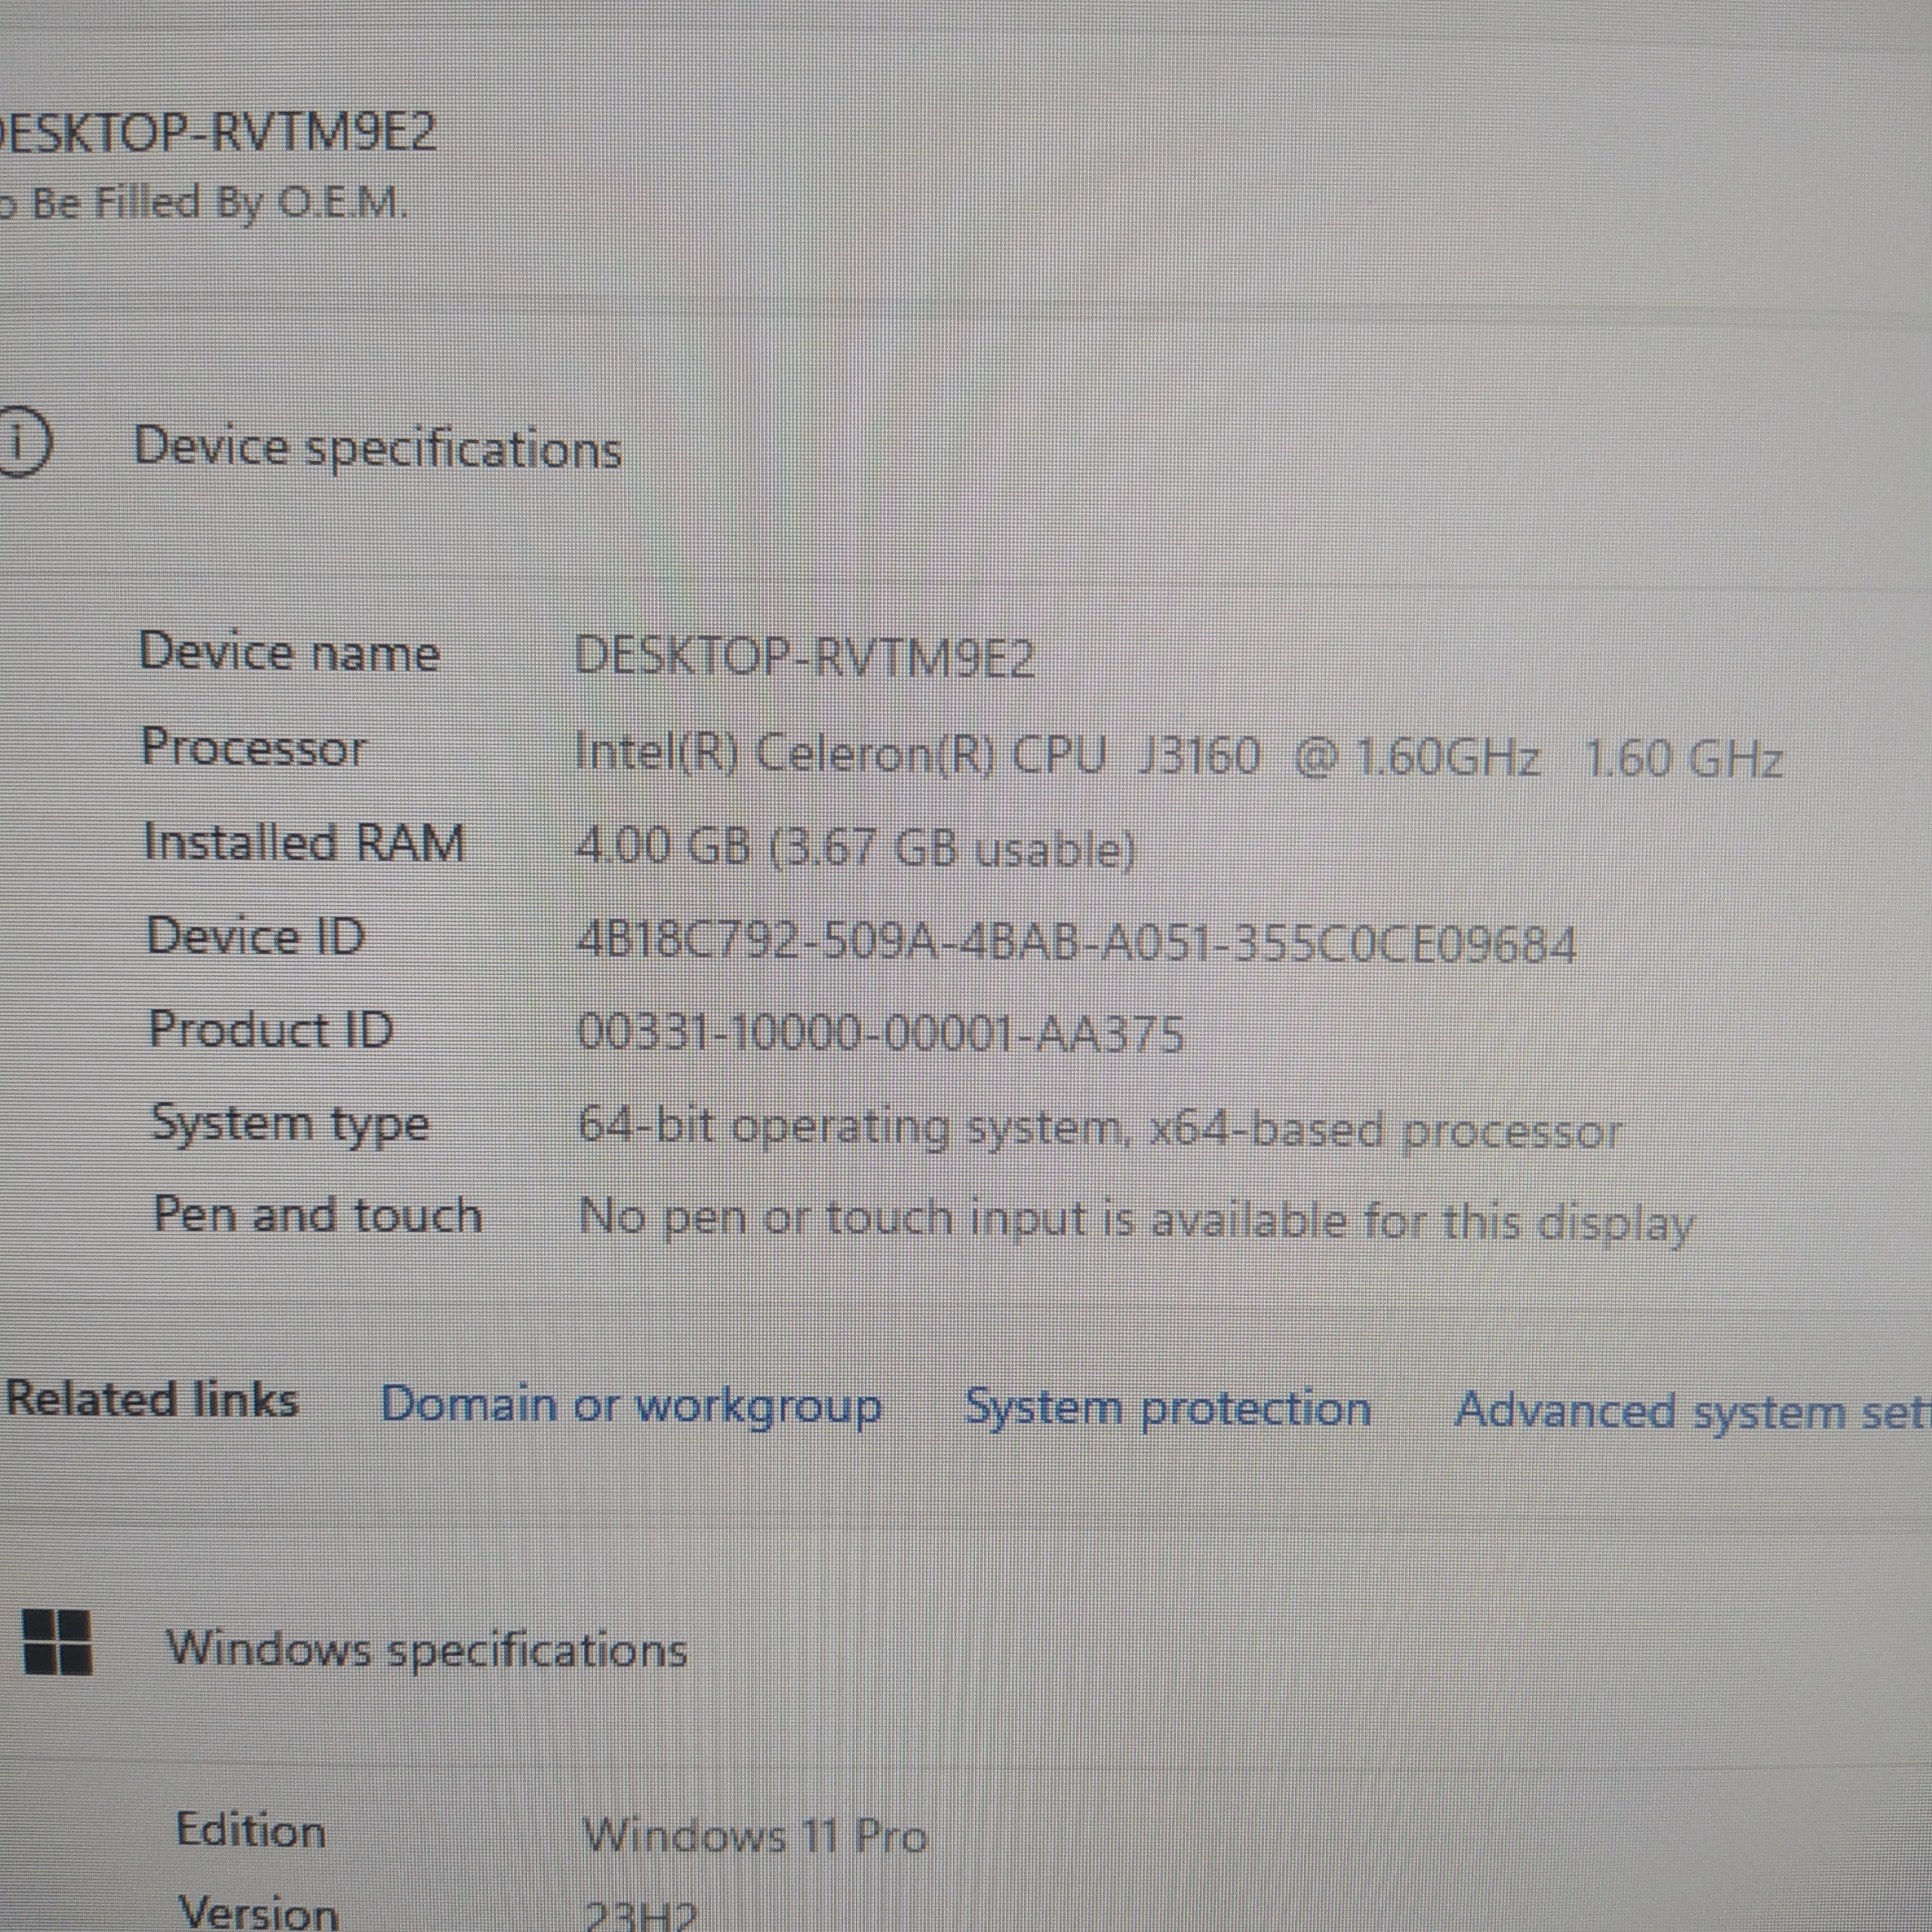Click the DESKTOP-RVTM9E2 heading at top
The image size is (1932, 1932).
(218, 133)
